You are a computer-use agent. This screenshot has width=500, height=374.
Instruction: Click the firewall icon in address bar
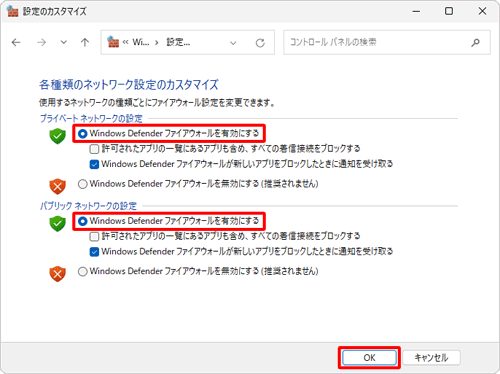coord(113,42)
